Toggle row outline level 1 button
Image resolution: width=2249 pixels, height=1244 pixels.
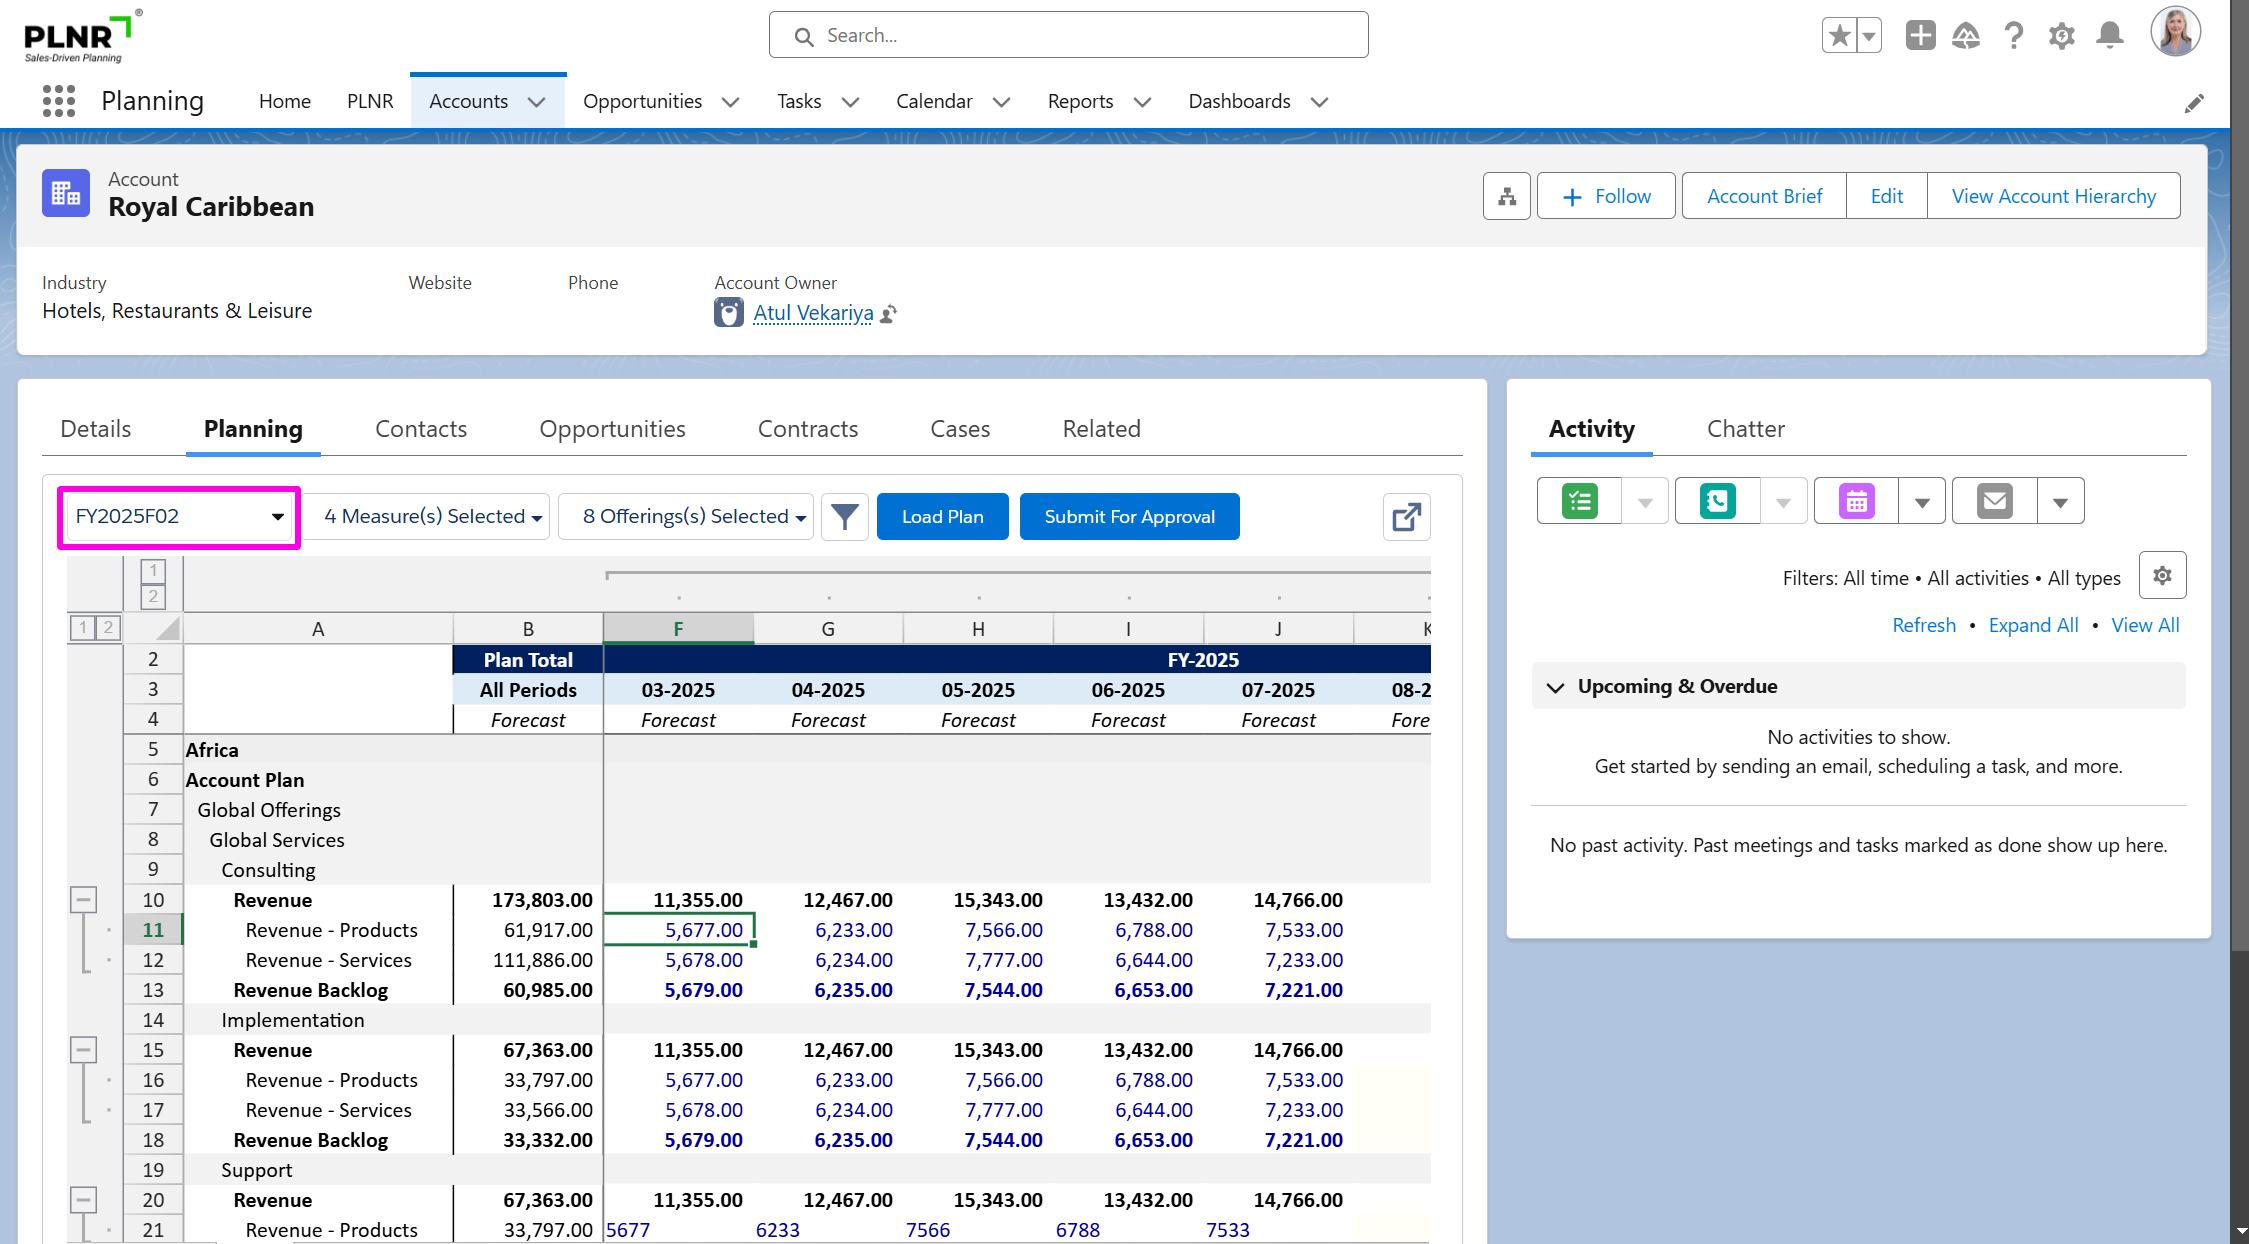[x=83, y=628]
